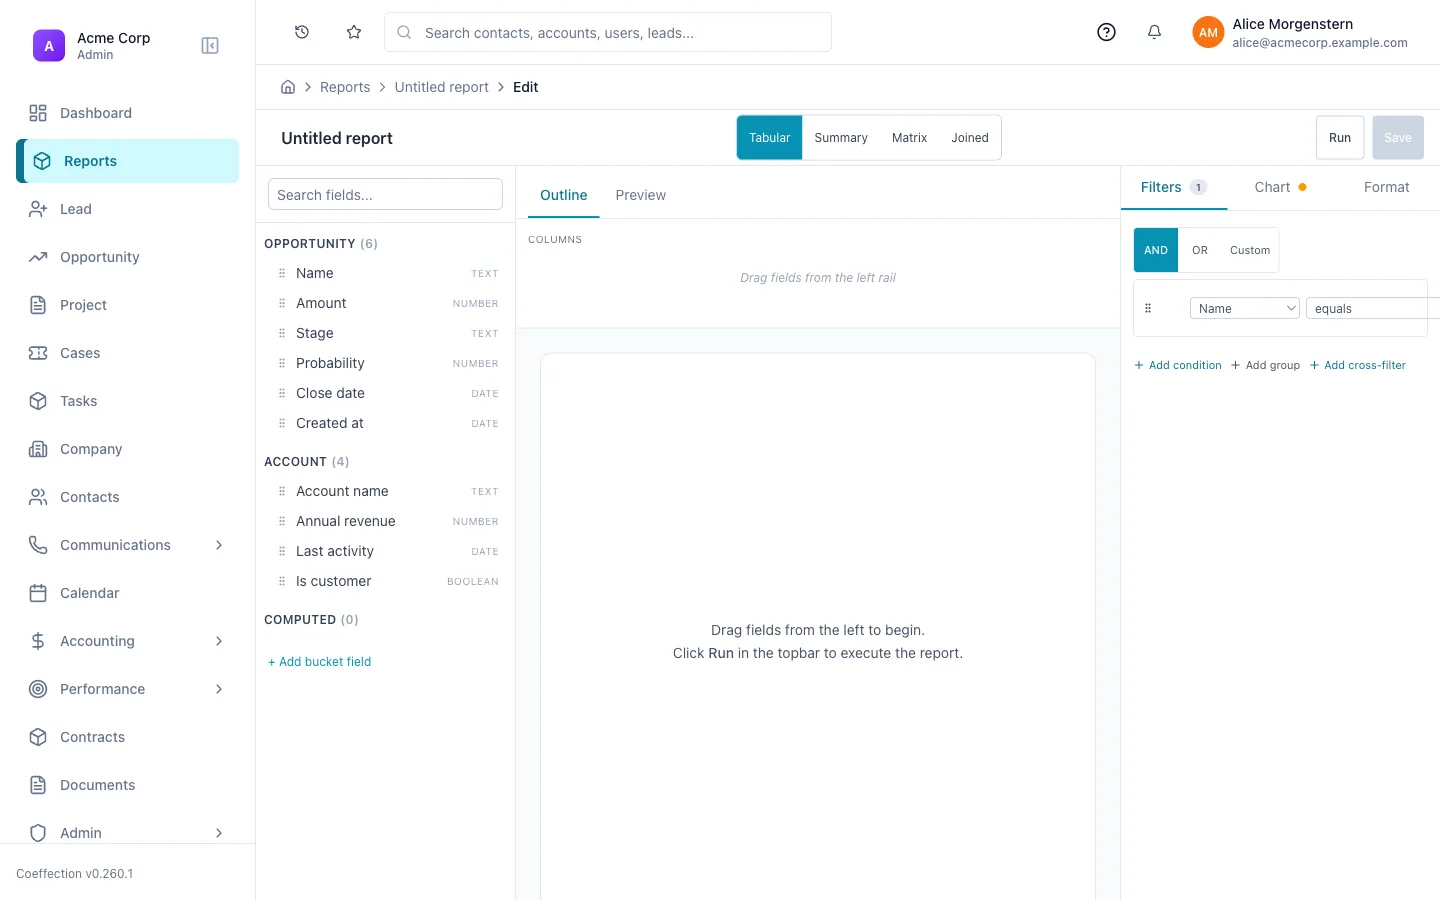
Task: Click Add bucket field link
Action: [320, 662]
